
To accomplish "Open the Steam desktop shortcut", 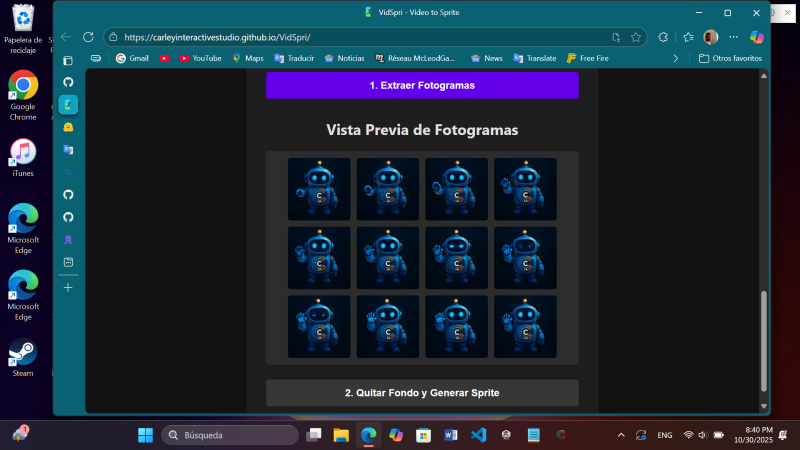I will (22, 355).
